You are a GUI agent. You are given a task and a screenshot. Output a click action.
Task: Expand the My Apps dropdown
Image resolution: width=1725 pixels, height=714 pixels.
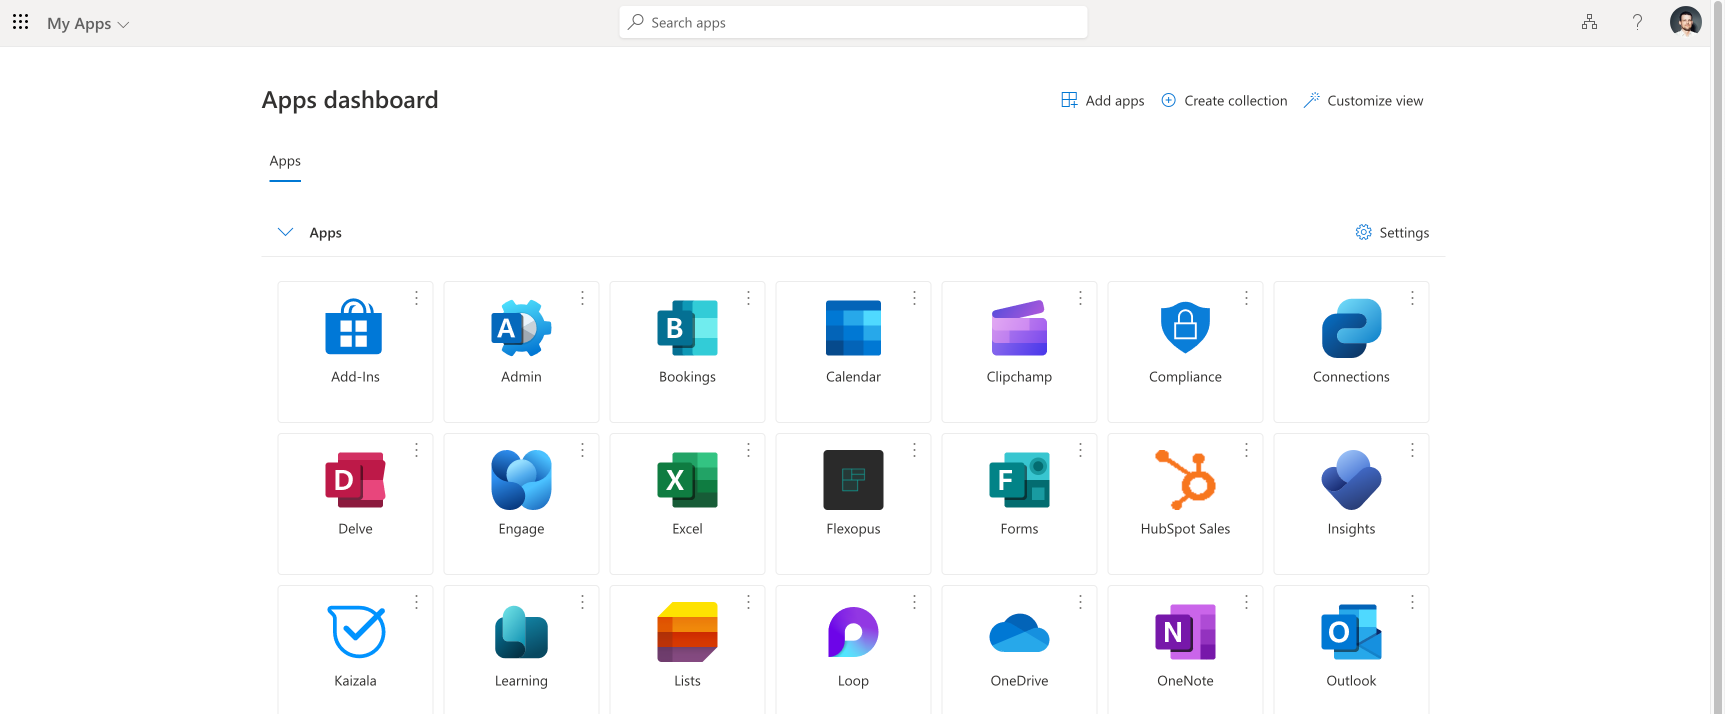[x=88, y=23]
